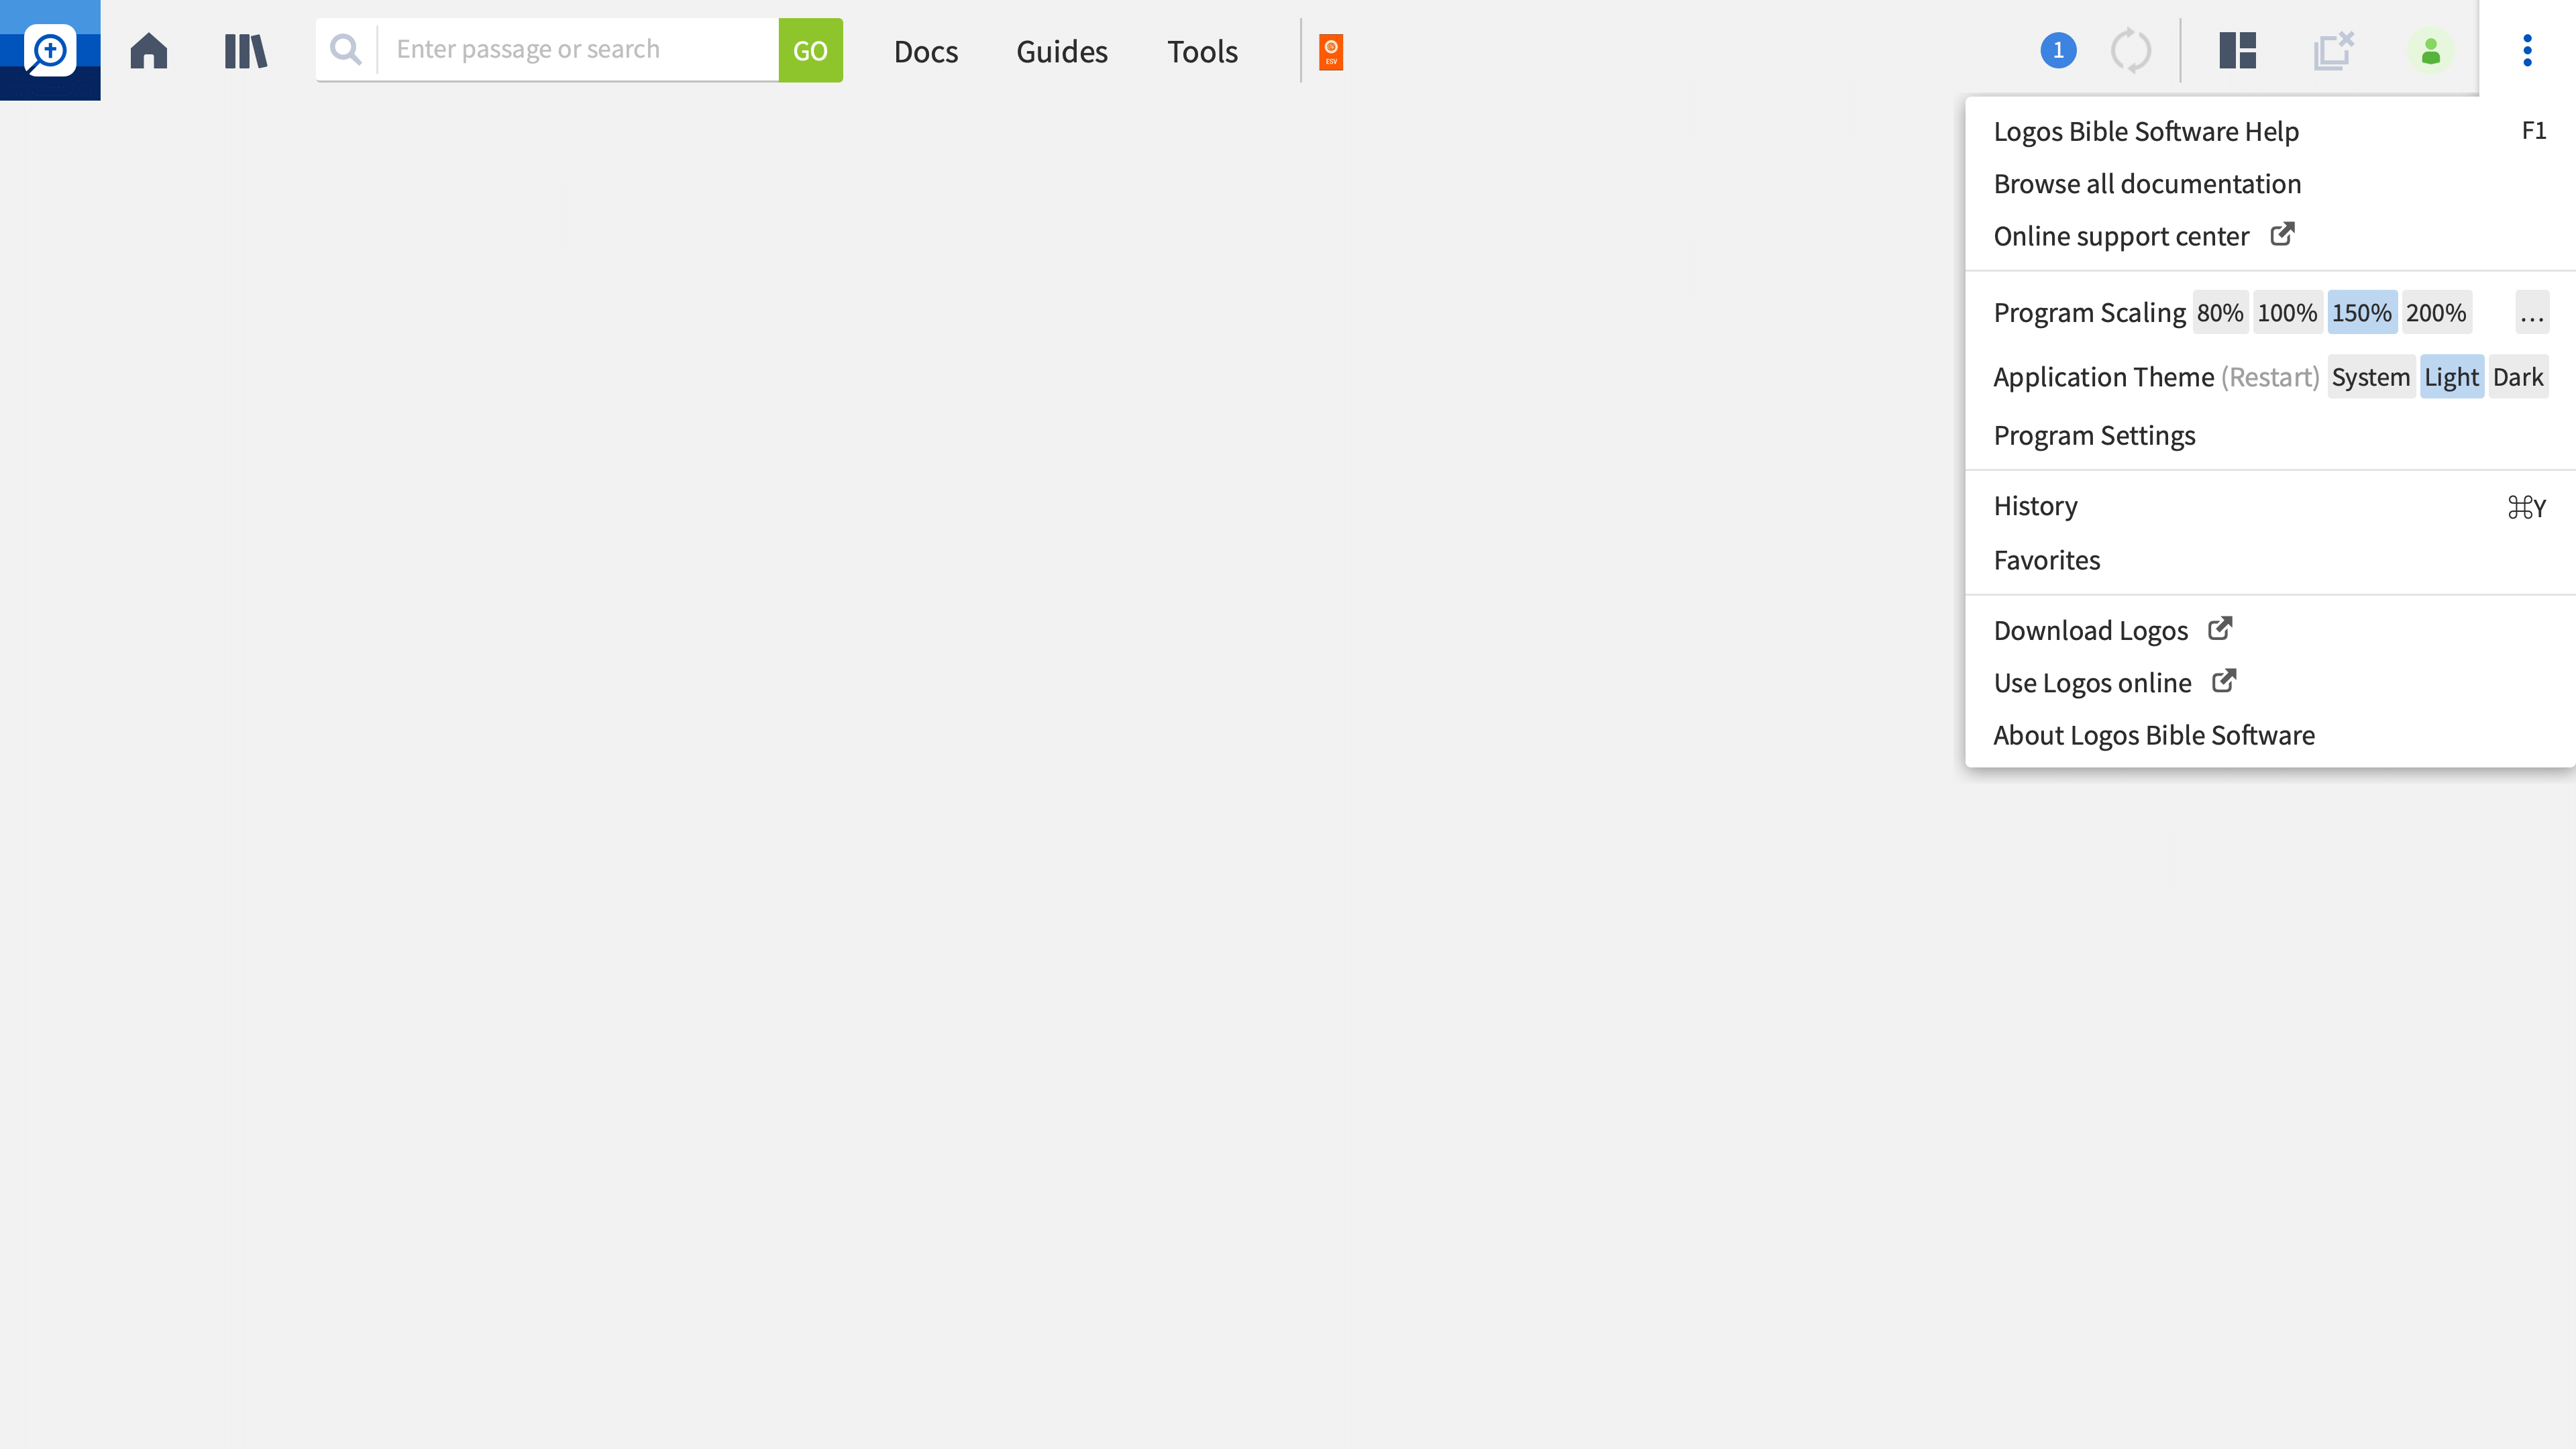
Task: Set program scaling to 200%
Action: coord(2435,313)
